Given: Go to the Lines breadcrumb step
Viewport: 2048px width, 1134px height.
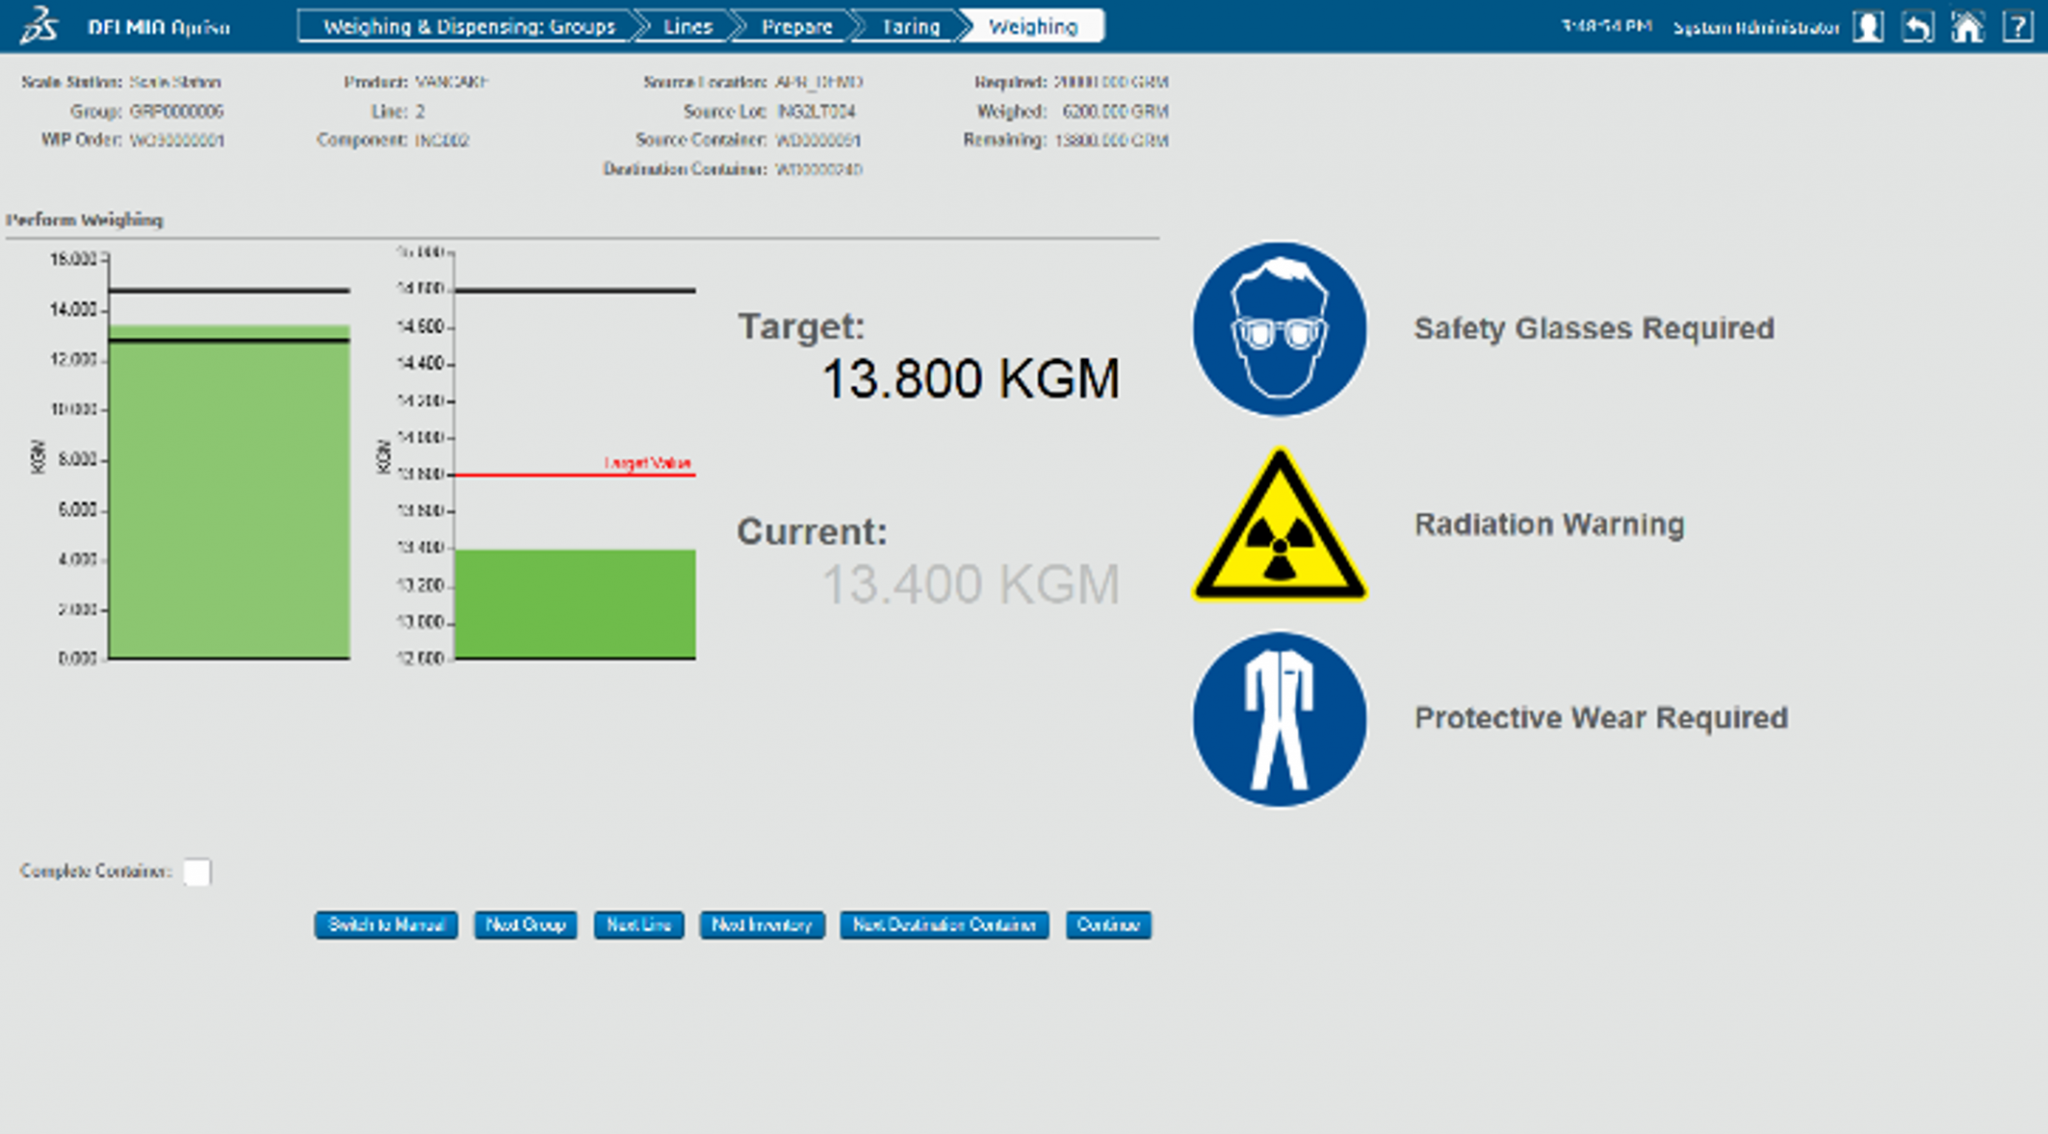Looking at the screenshot, I should (x=688, y=27).
